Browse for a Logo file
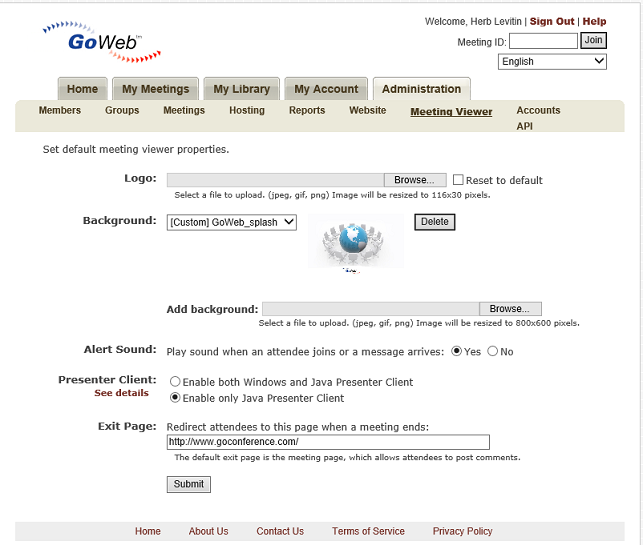The width and height of the screenshot is (643, 545). (x=415, y=180)
